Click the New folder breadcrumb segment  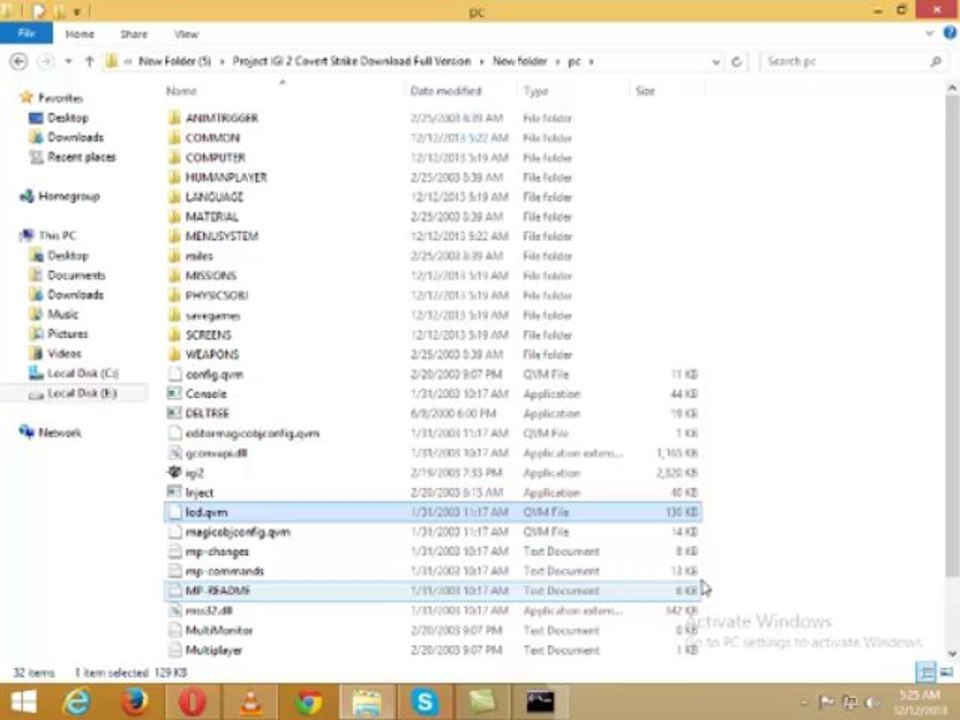click(519, 61)
